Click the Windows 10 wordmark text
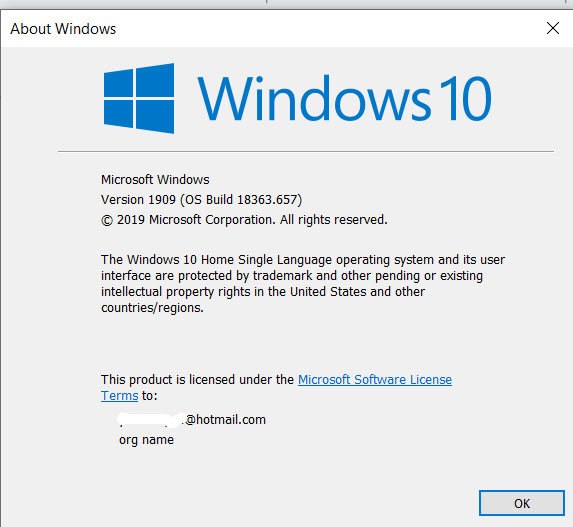The height and width of the screenshot is (527, 573). (344, 99)
